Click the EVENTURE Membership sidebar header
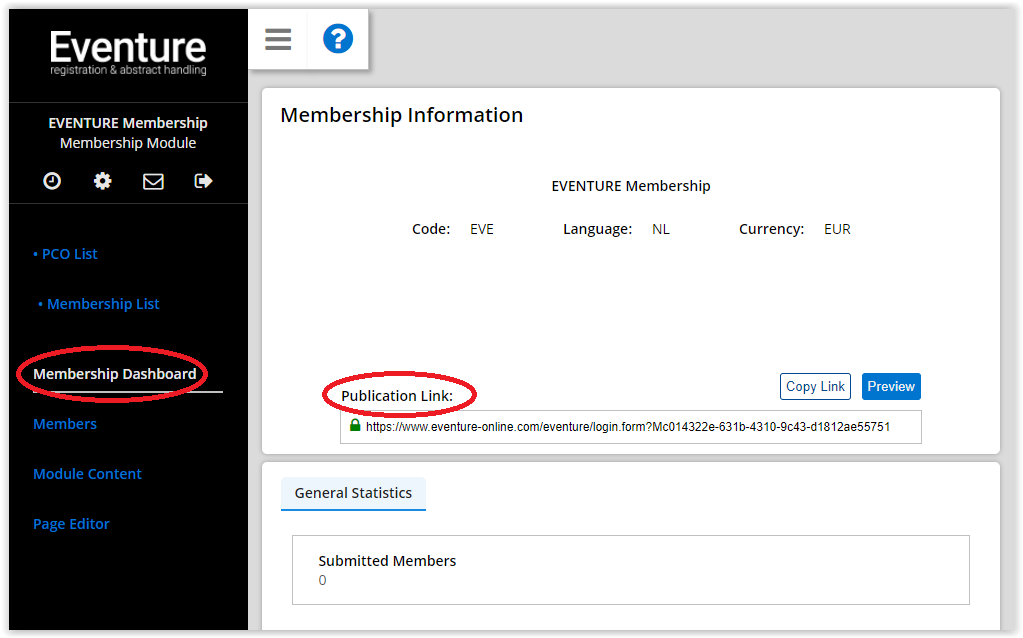Viewport: 1023px width, 638px height. tap(128, 123)
